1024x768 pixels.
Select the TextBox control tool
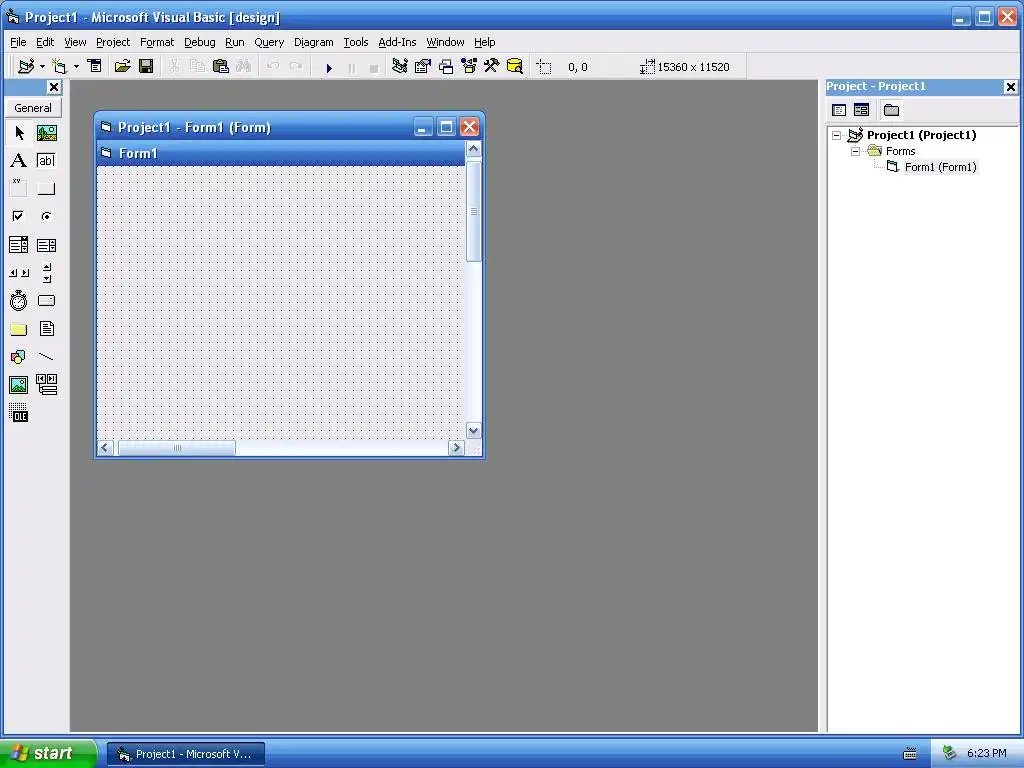pos(46,161)
